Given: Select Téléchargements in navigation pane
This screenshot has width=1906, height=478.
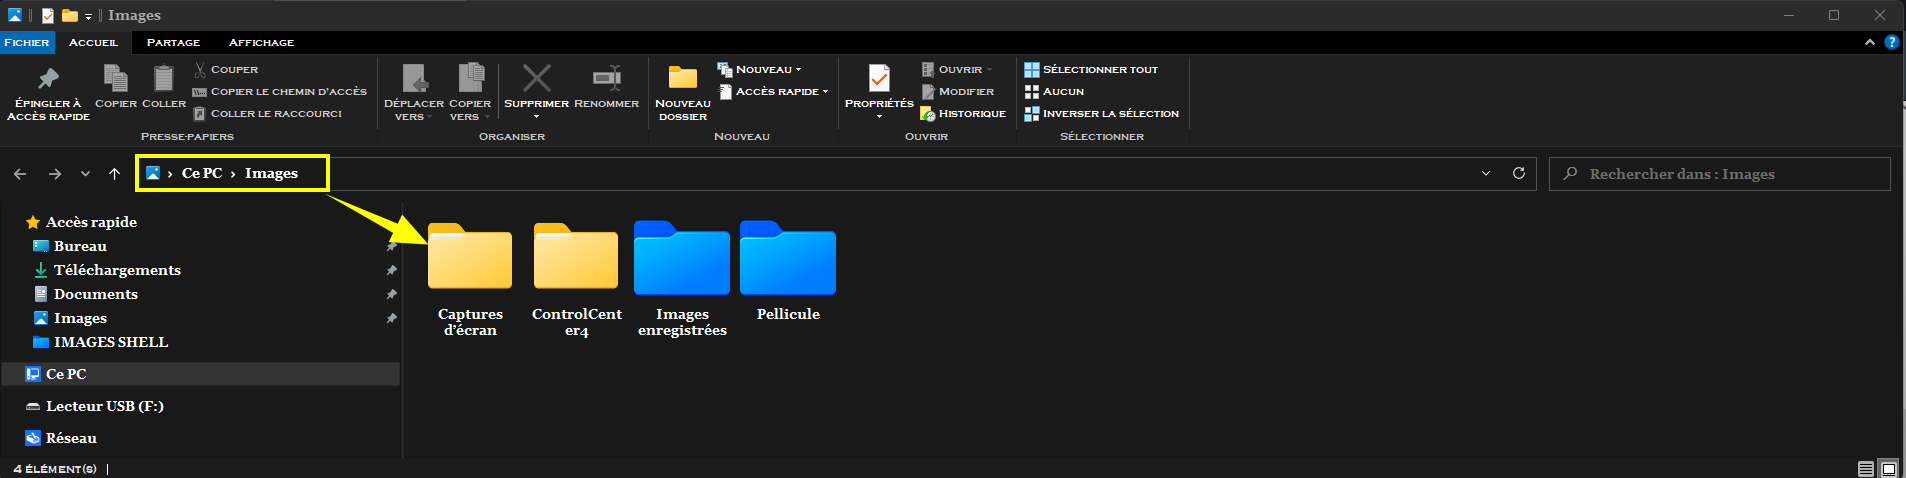Looking at the screenshot, I should coord(117,270).
